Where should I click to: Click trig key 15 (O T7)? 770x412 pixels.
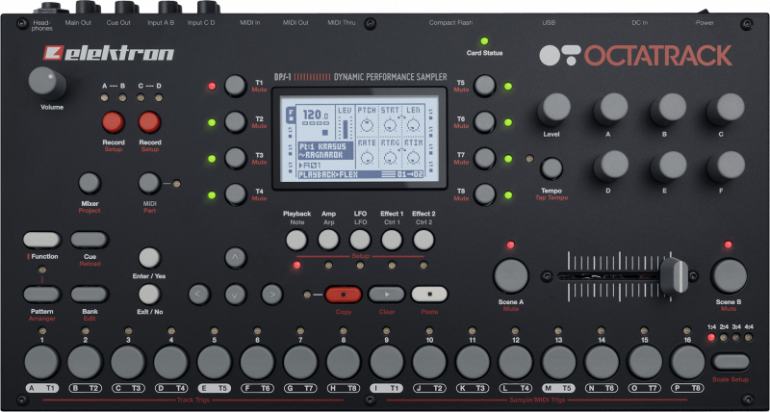point(645,362)
